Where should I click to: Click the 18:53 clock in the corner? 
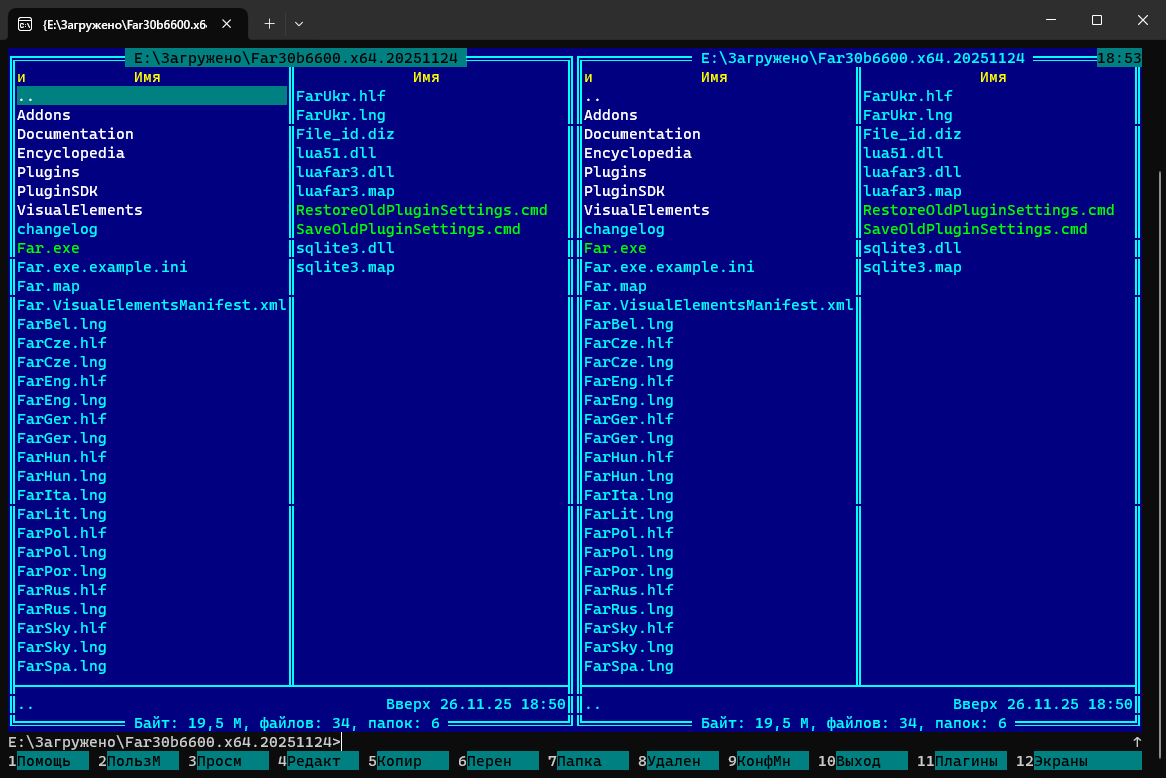(1118, 58)
